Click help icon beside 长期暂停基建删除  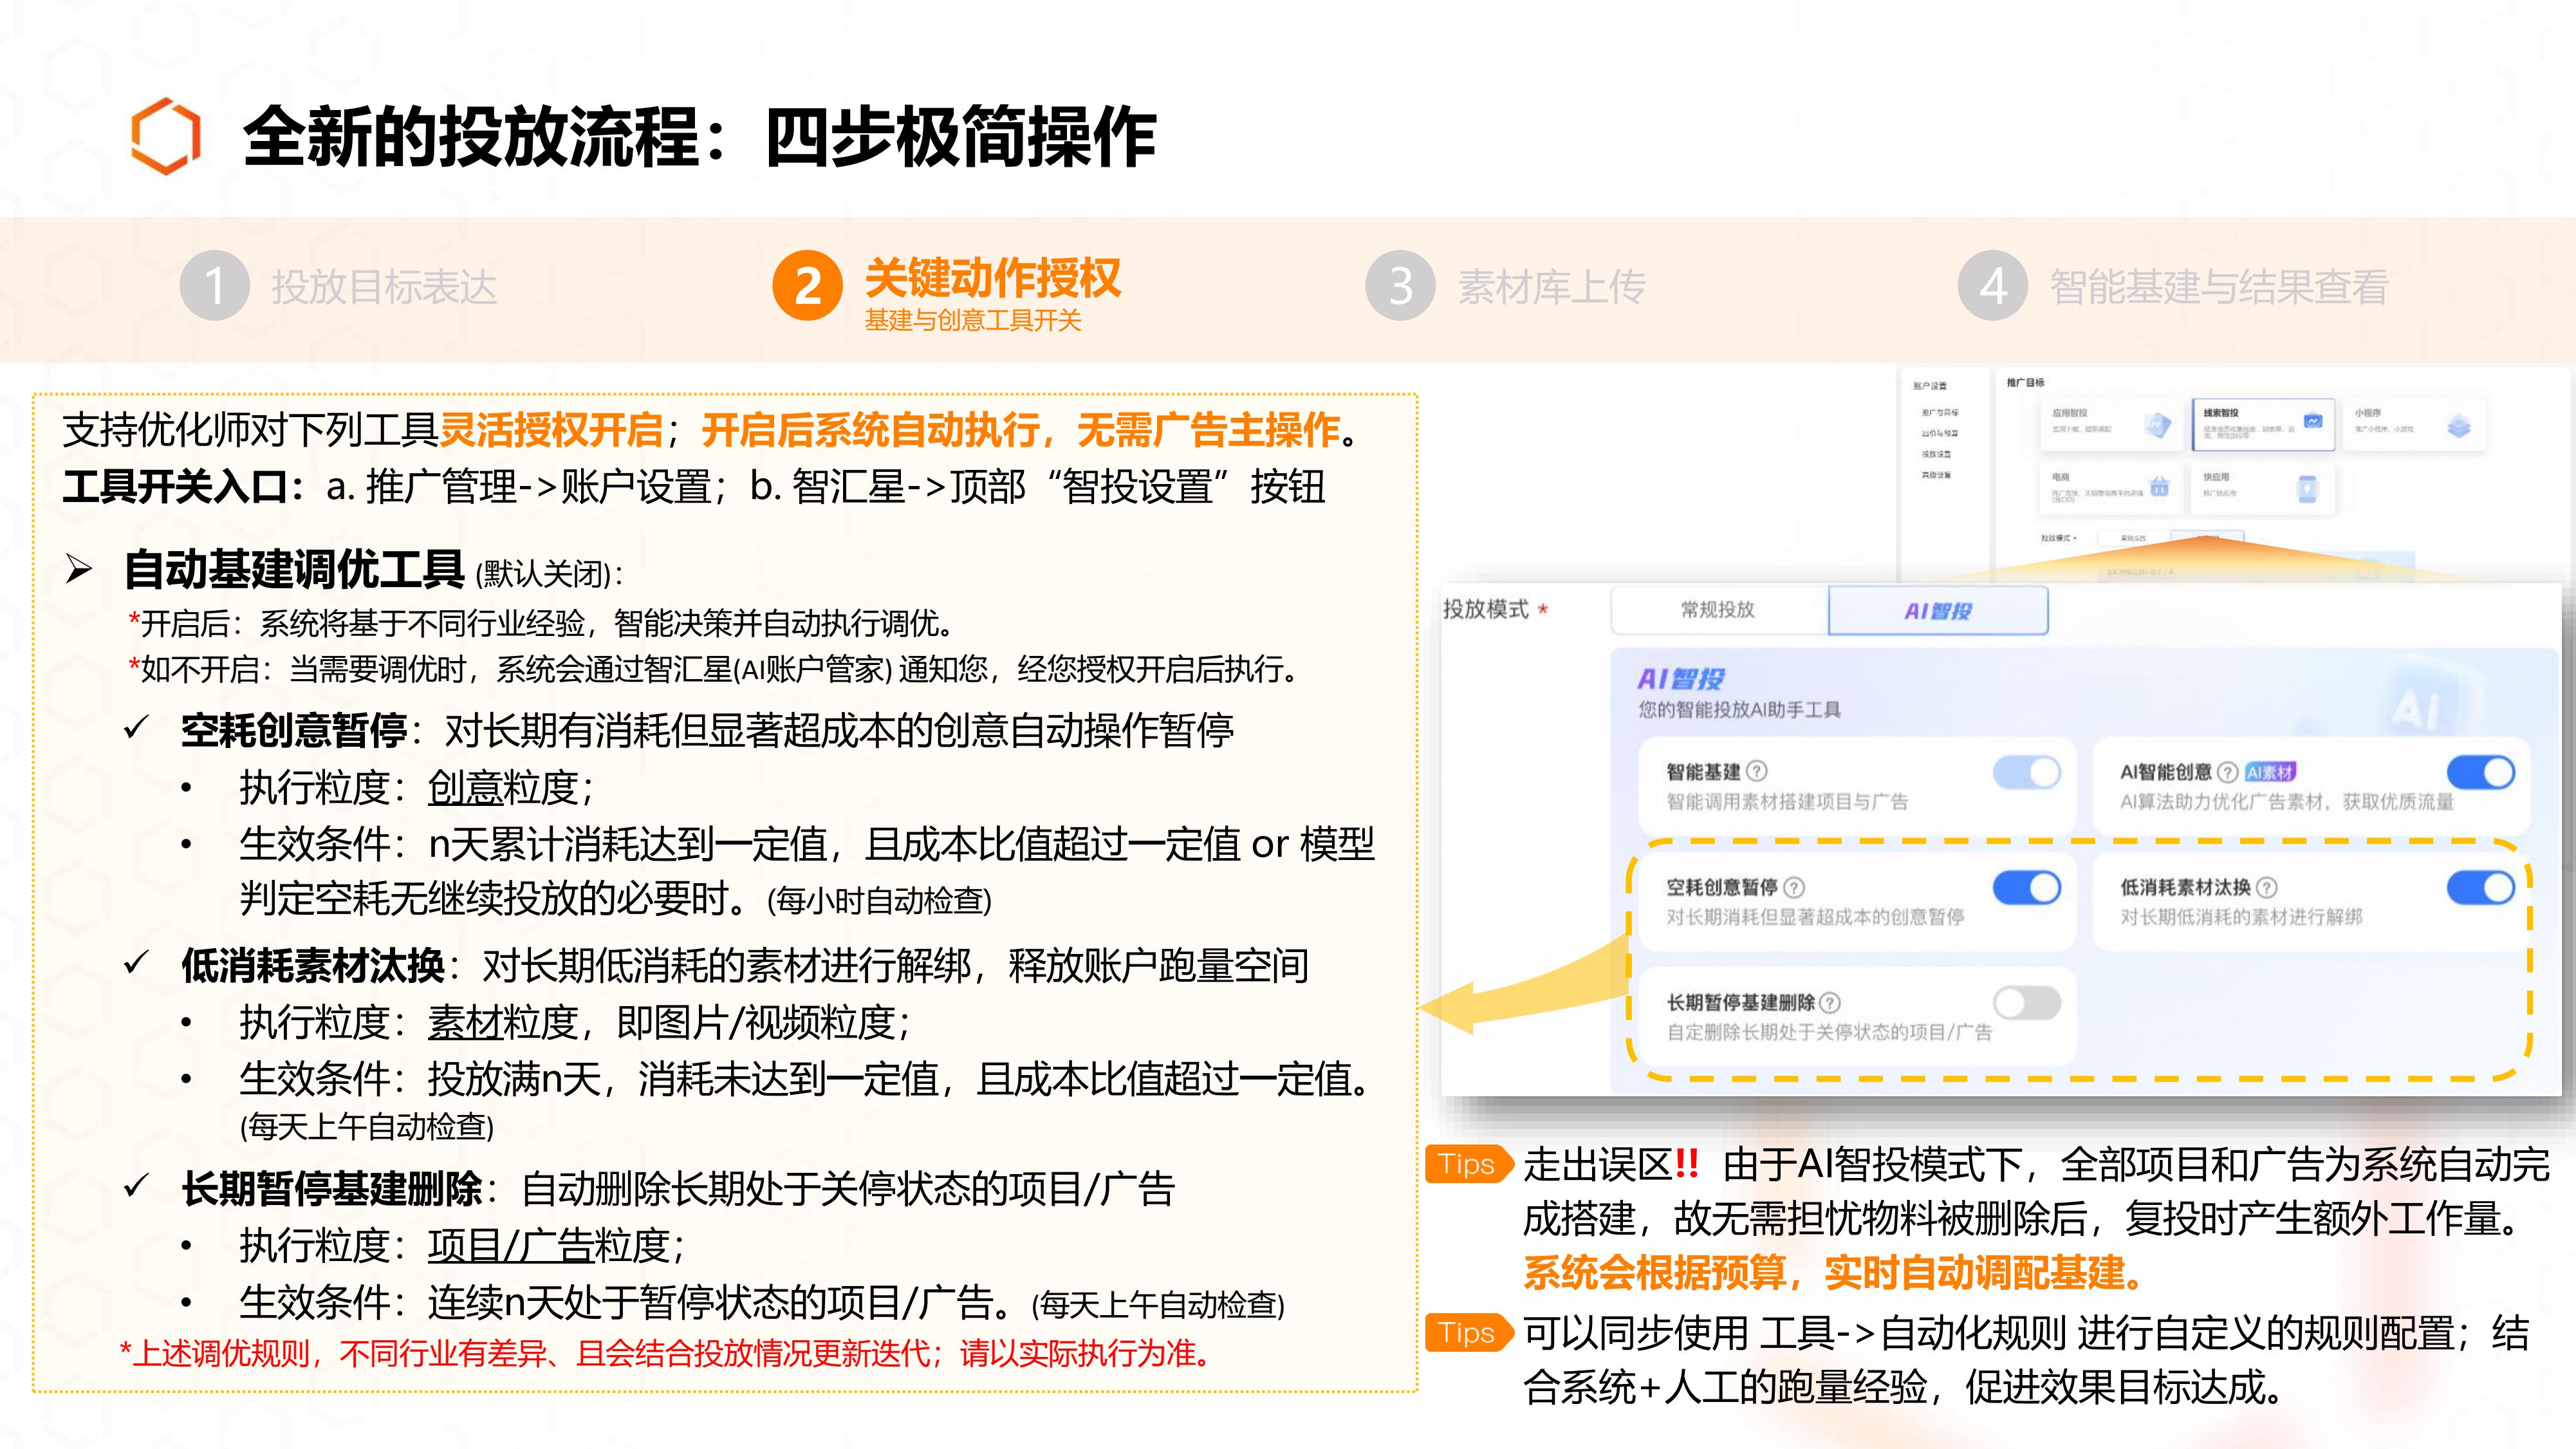coord(1829,1002)
